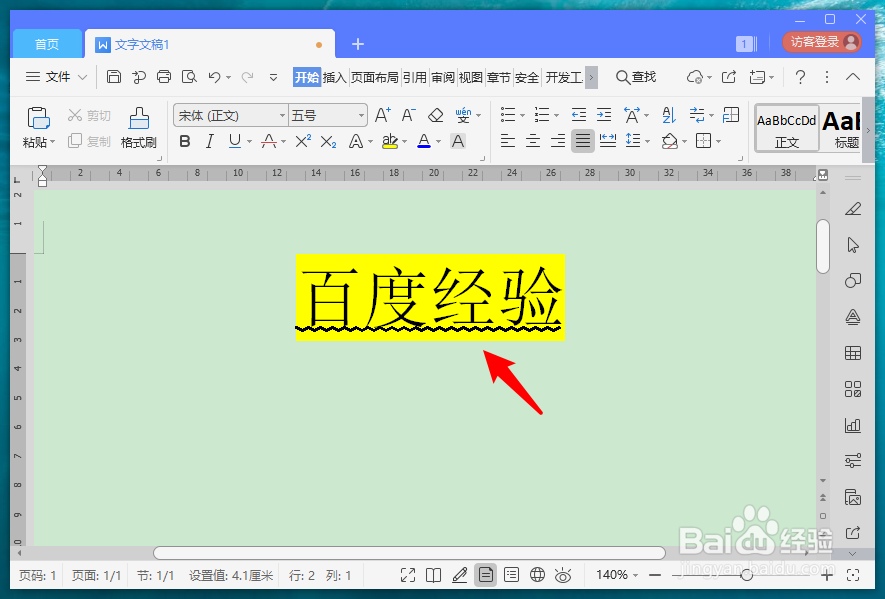885x599 pixels.
Task: Toggle Underline formatting
Action: (235, 141)
